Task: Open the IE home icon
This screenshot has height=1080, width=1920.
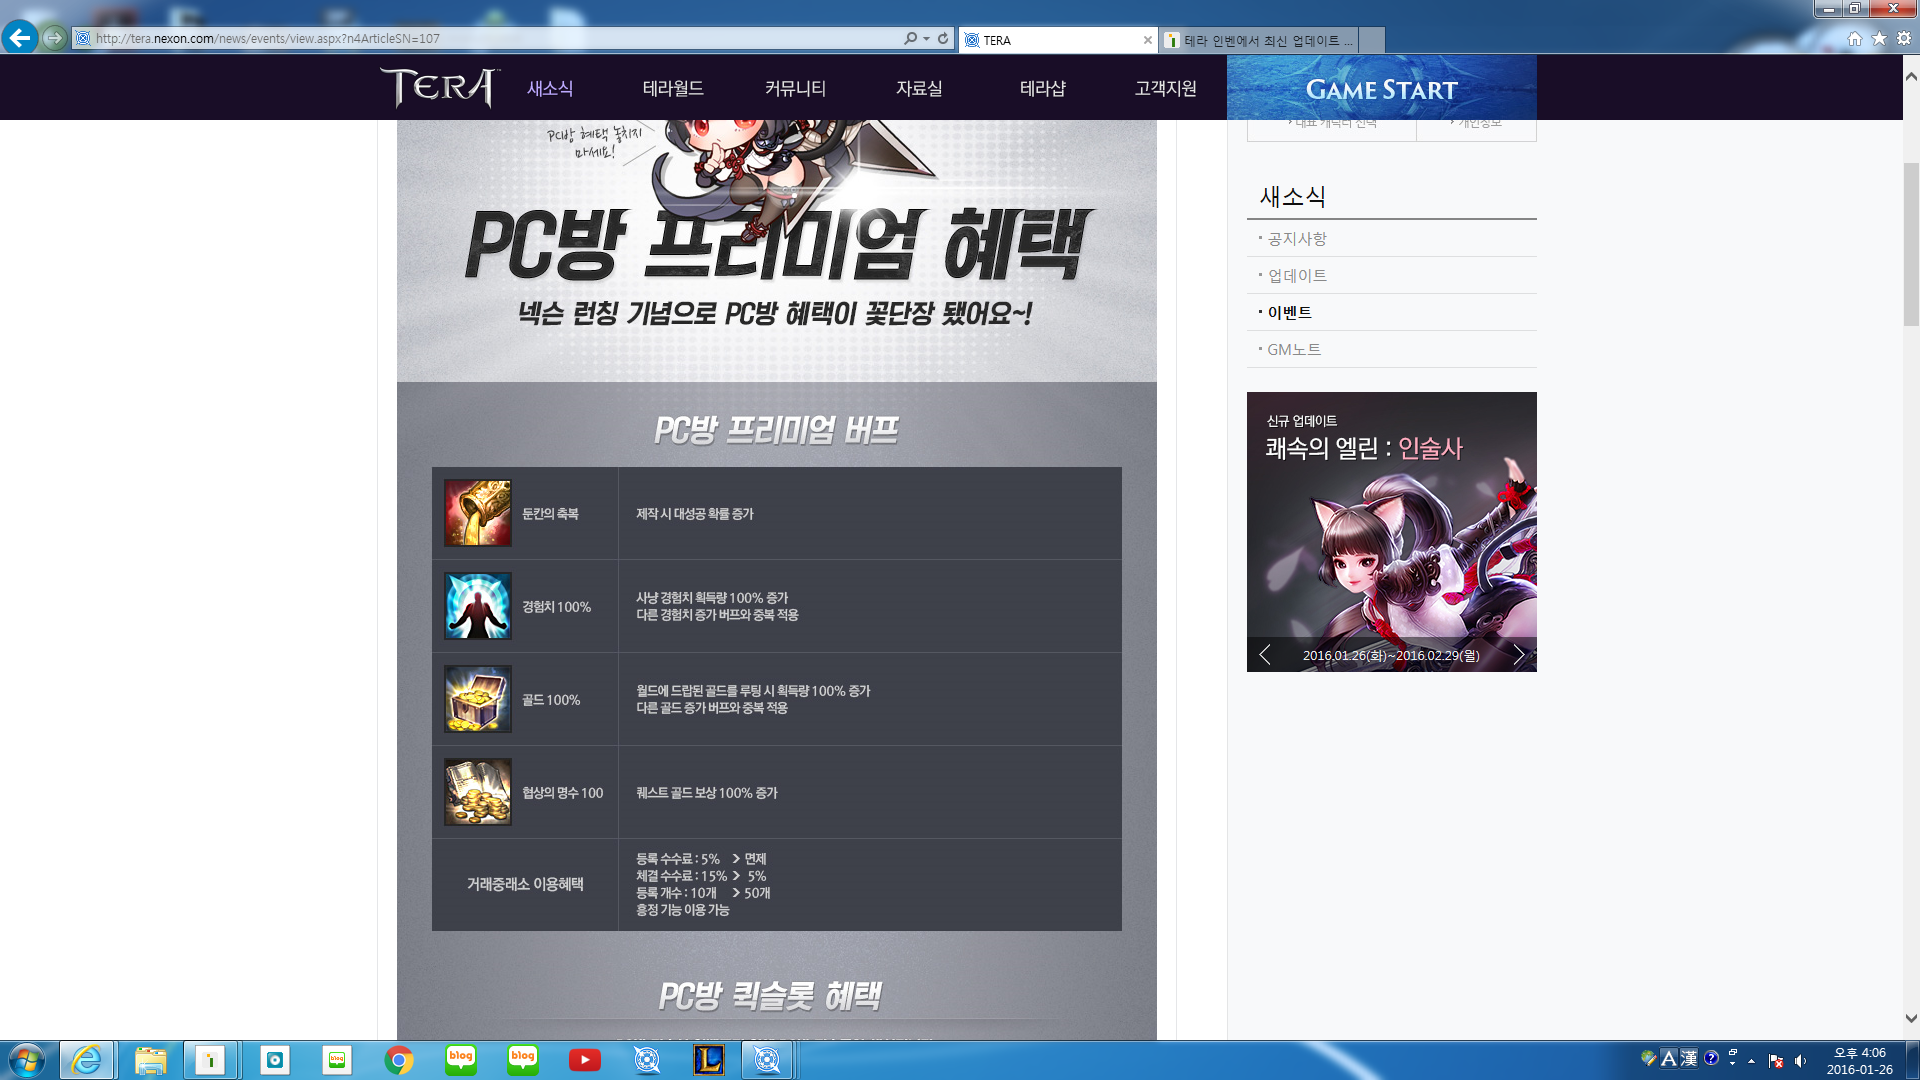Action: click(x=1854, y=38)
